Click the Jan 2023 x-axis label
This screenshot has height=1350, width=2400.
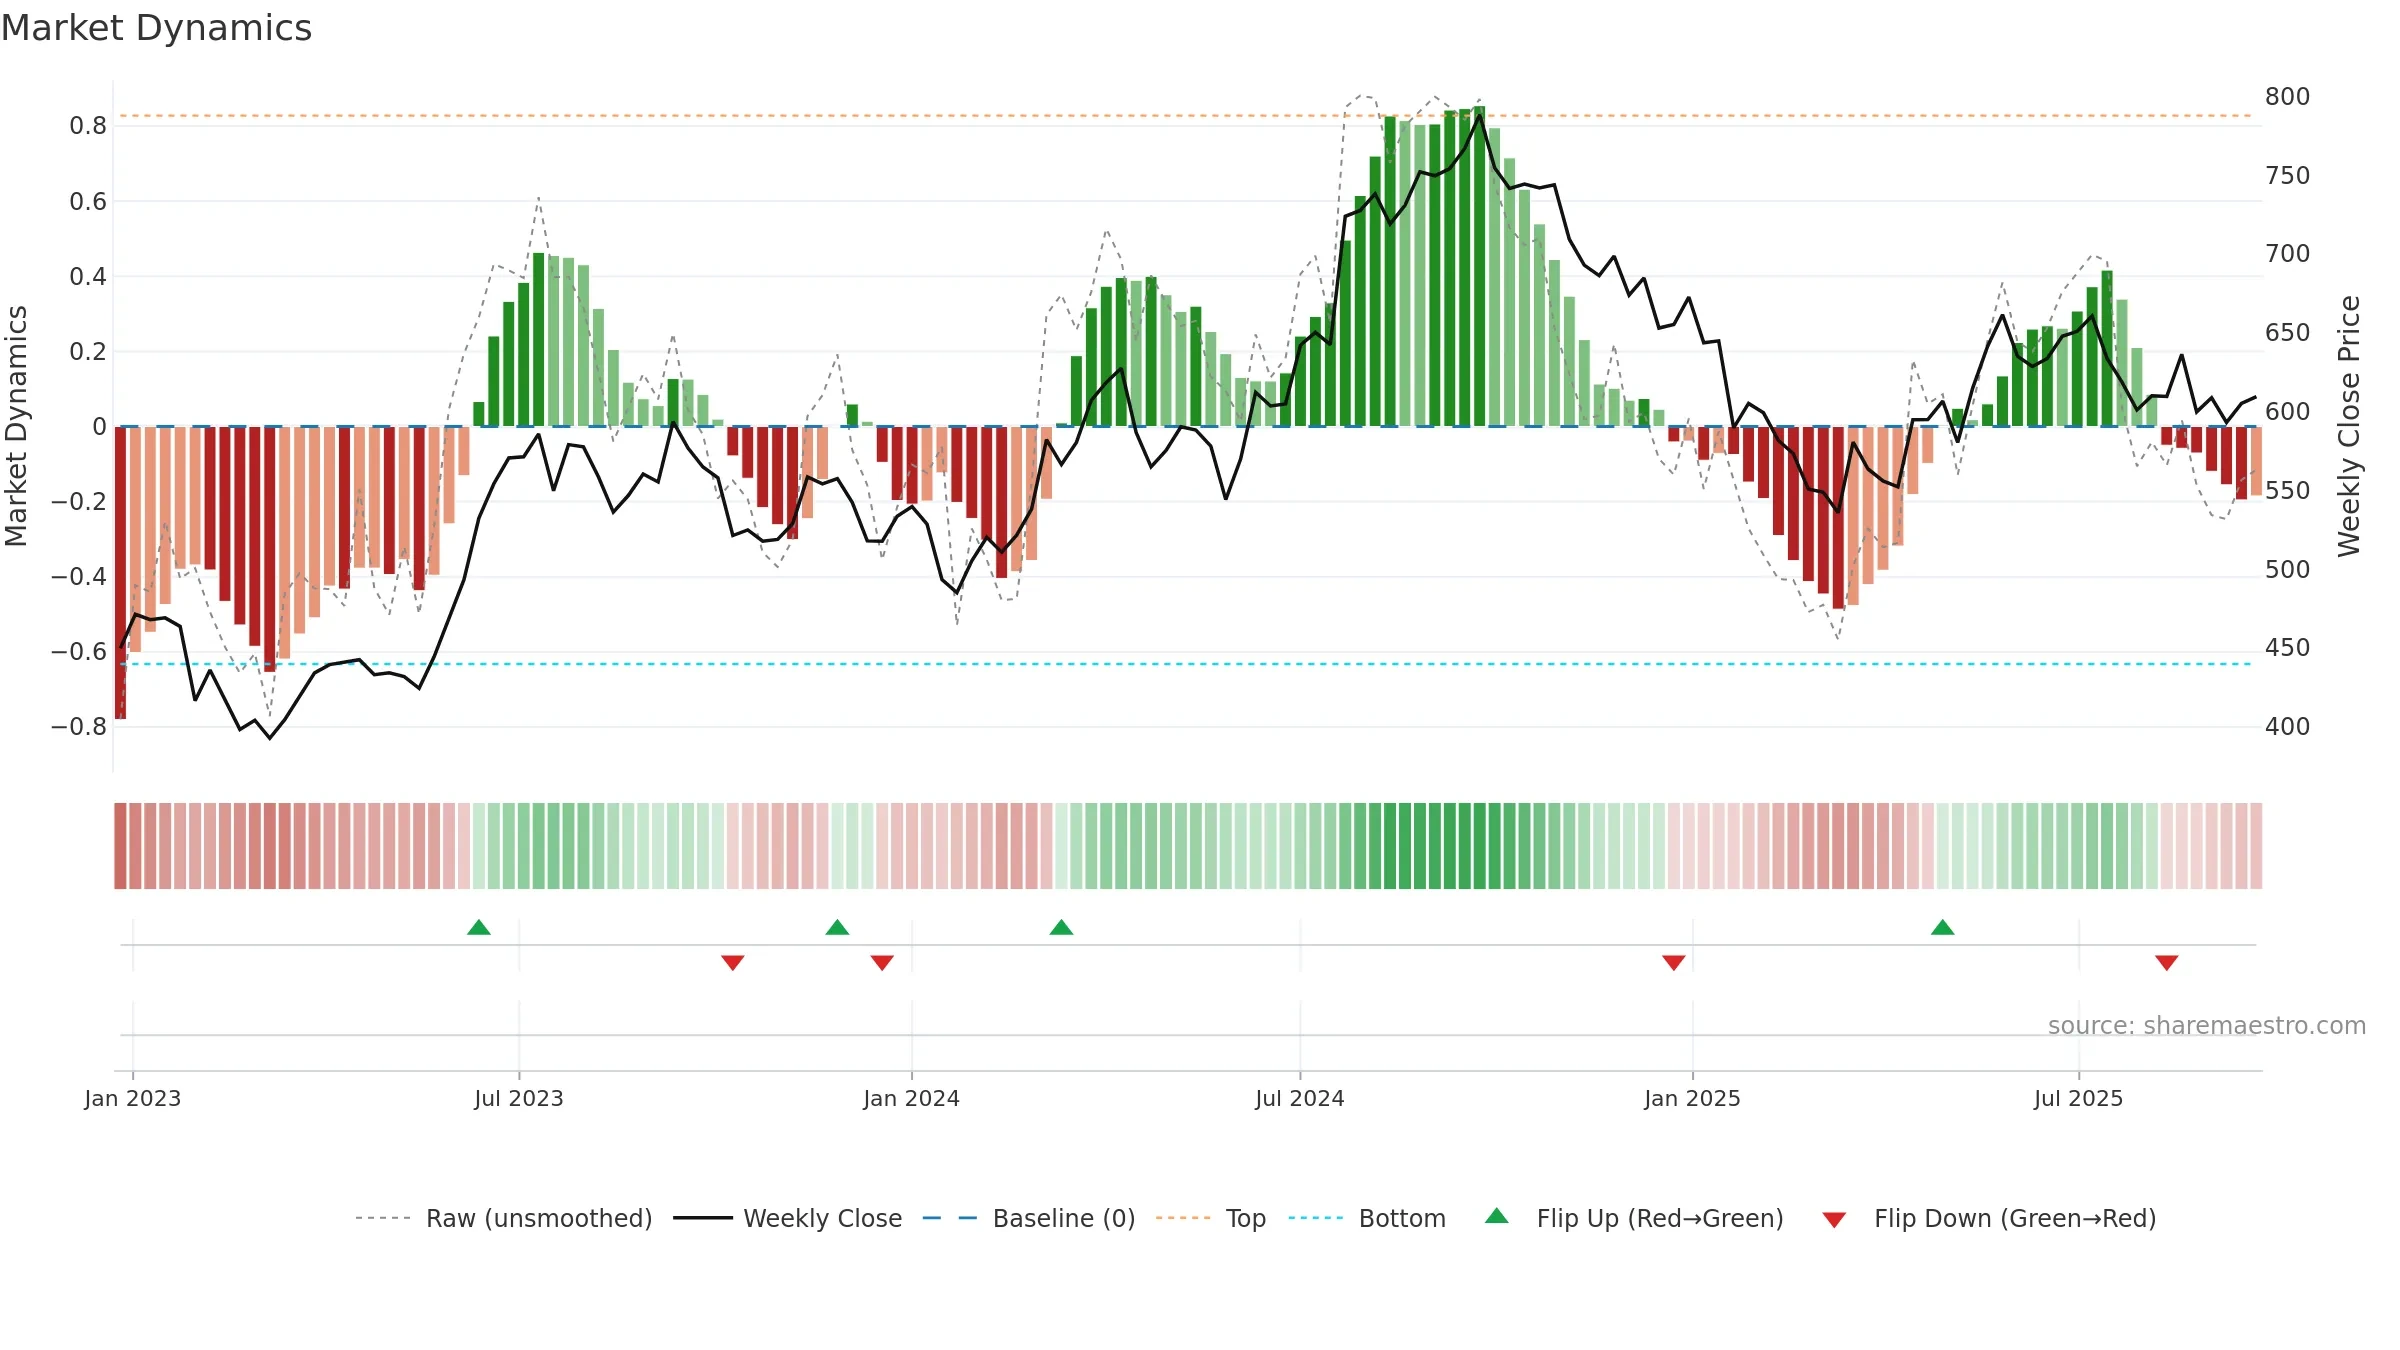click(133, 1099)
